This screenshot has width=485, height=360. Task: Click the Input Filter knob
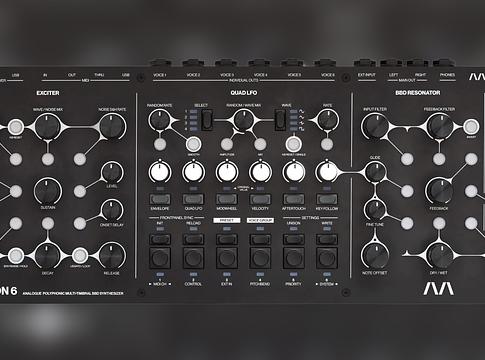point(375,127)
